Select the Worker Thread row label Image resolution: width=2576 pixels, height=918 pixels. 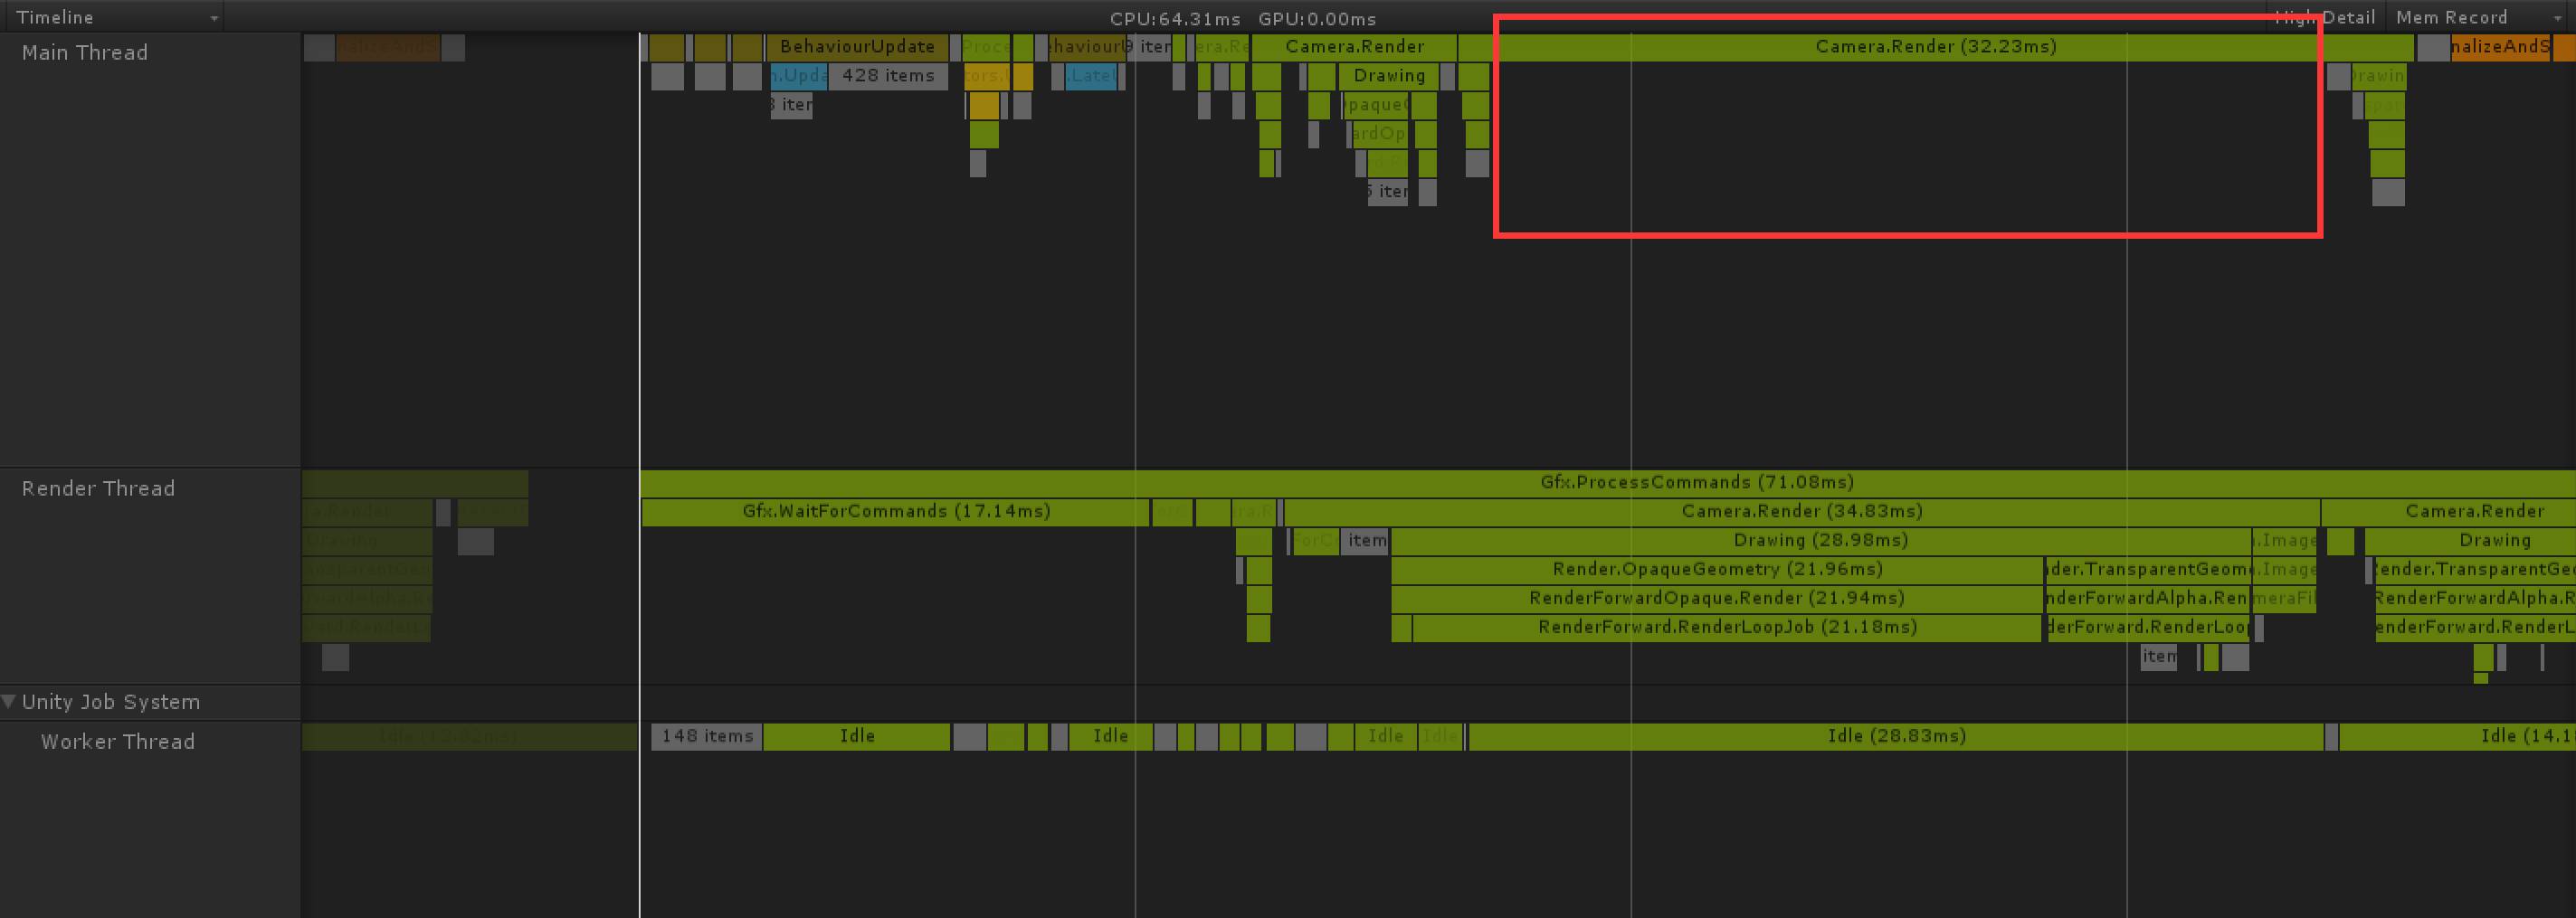(x=118, y=741)
